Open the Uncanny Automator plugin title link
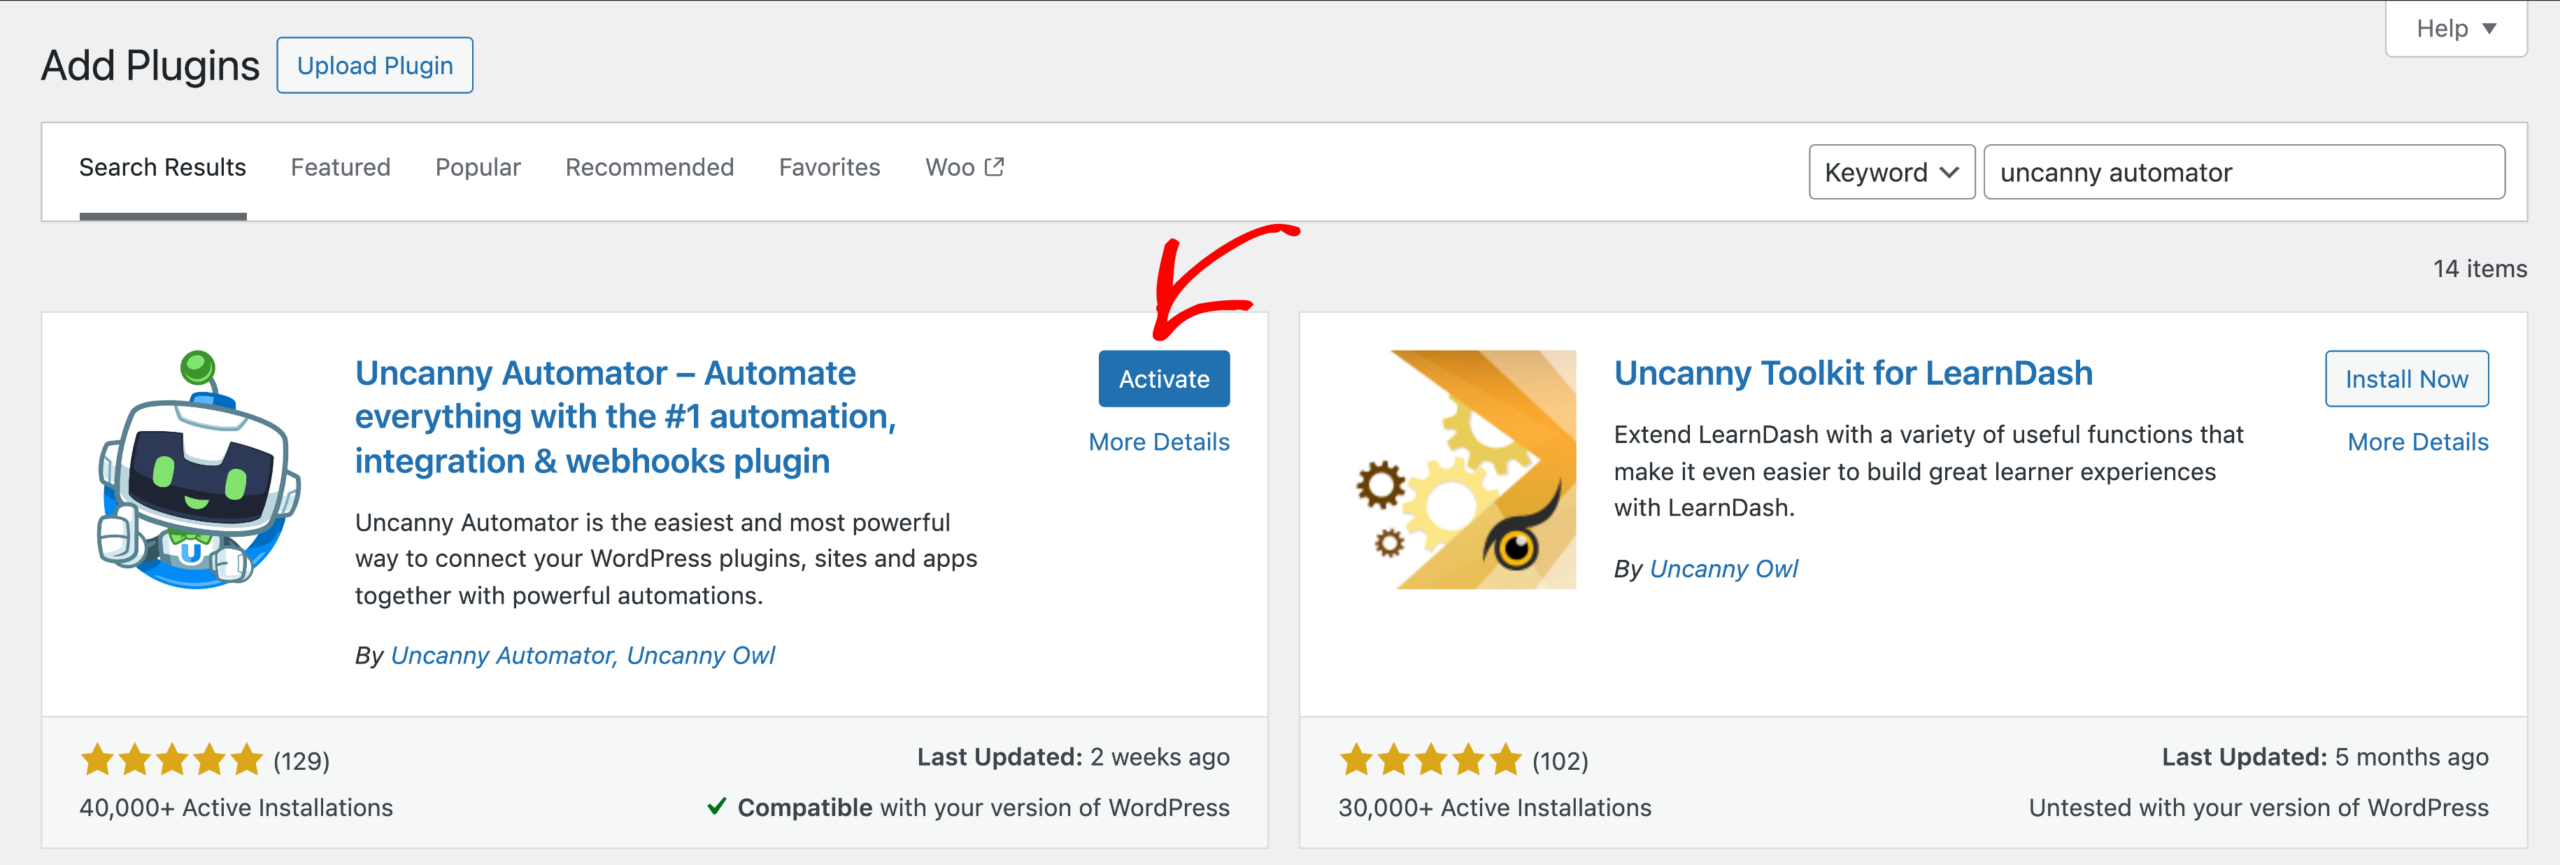 tap(625, 417)
